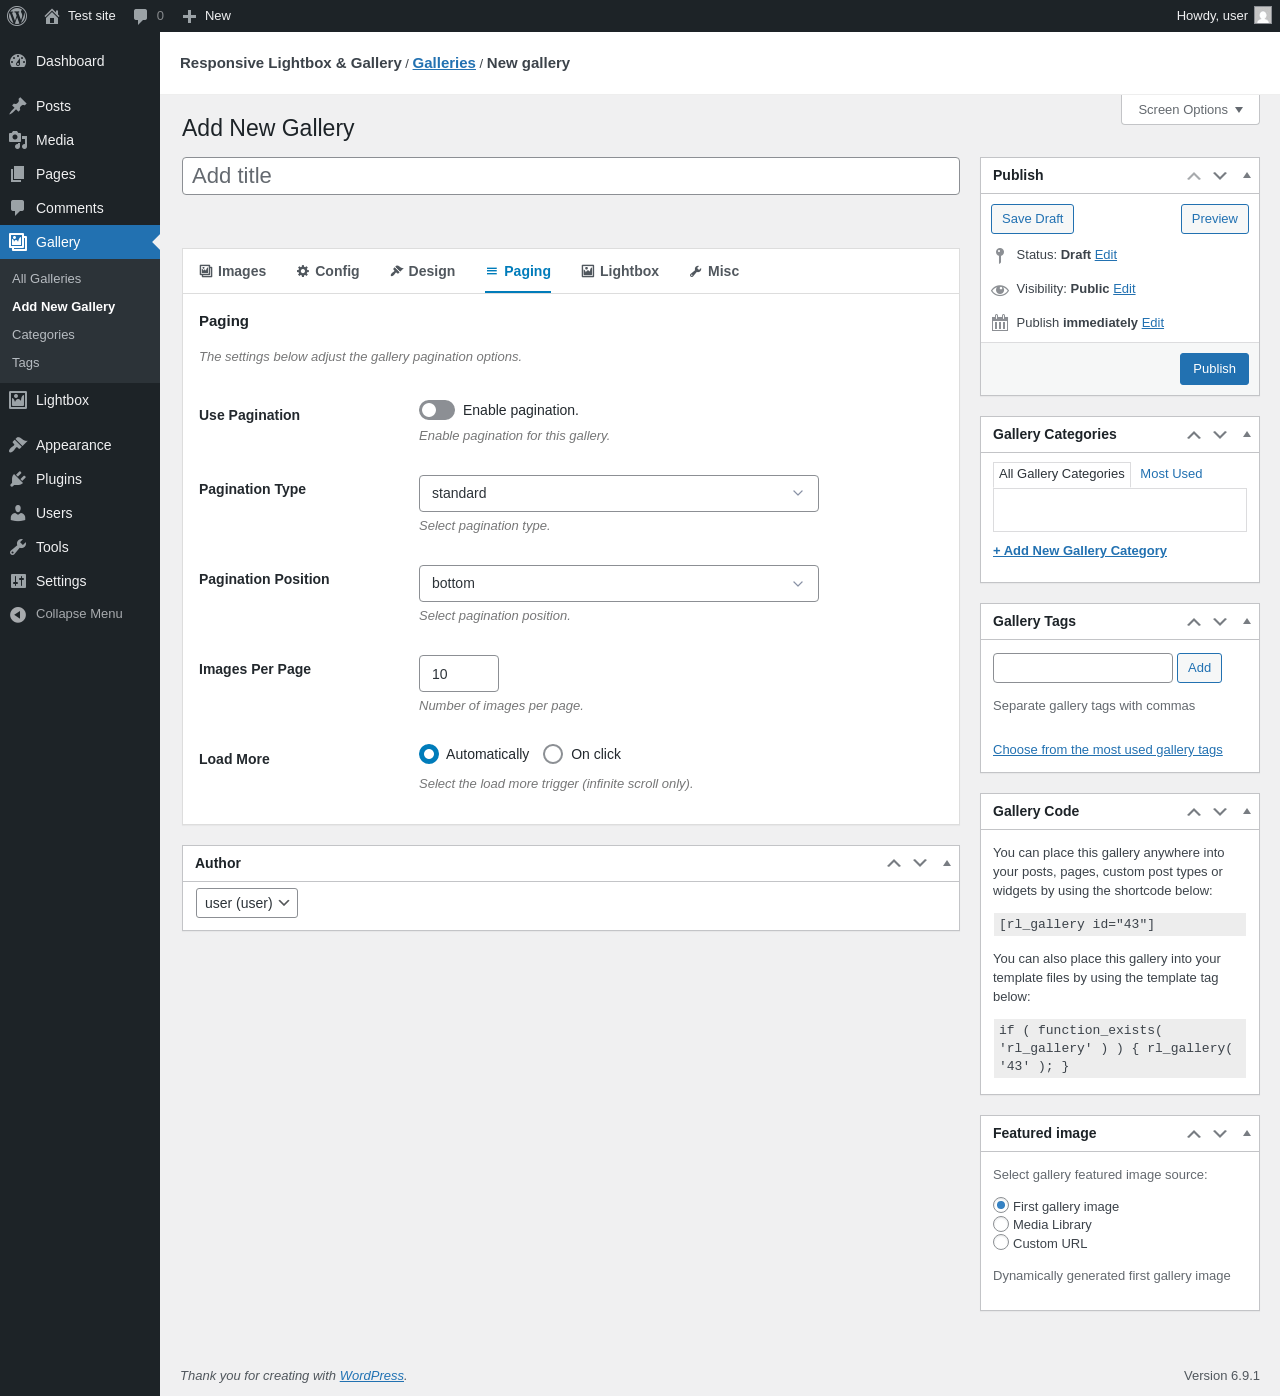Click the WordPress logo icon

[x=17, y=16]
